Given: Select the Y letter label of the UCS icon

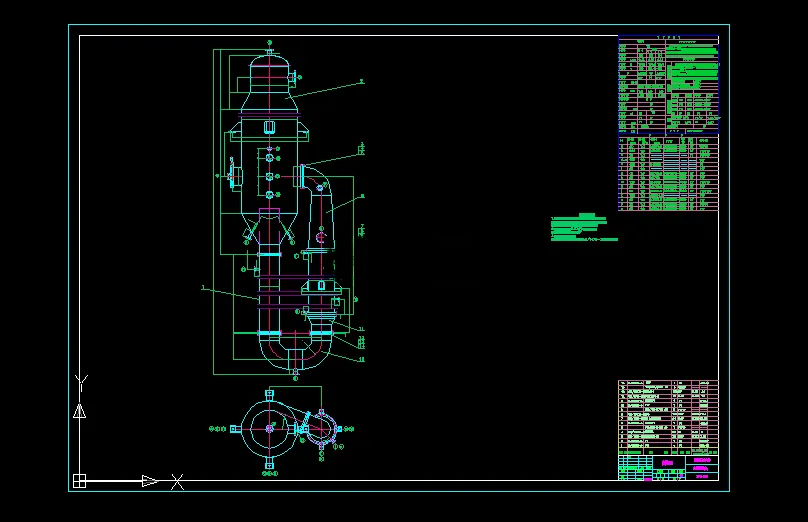Looking at the screenshot, I should point(81,383).
